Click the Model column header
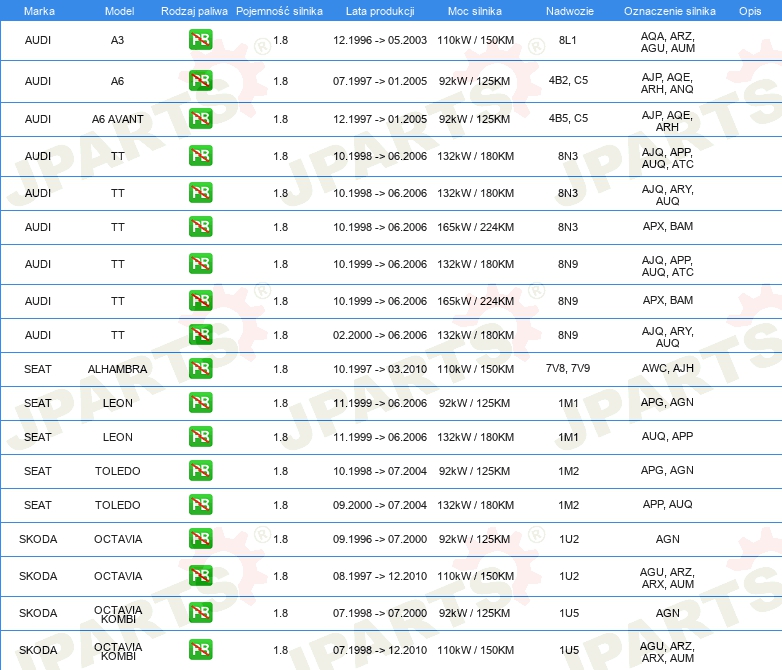The width and height of the screenshot is (782, 670). (x=119, y=11)
